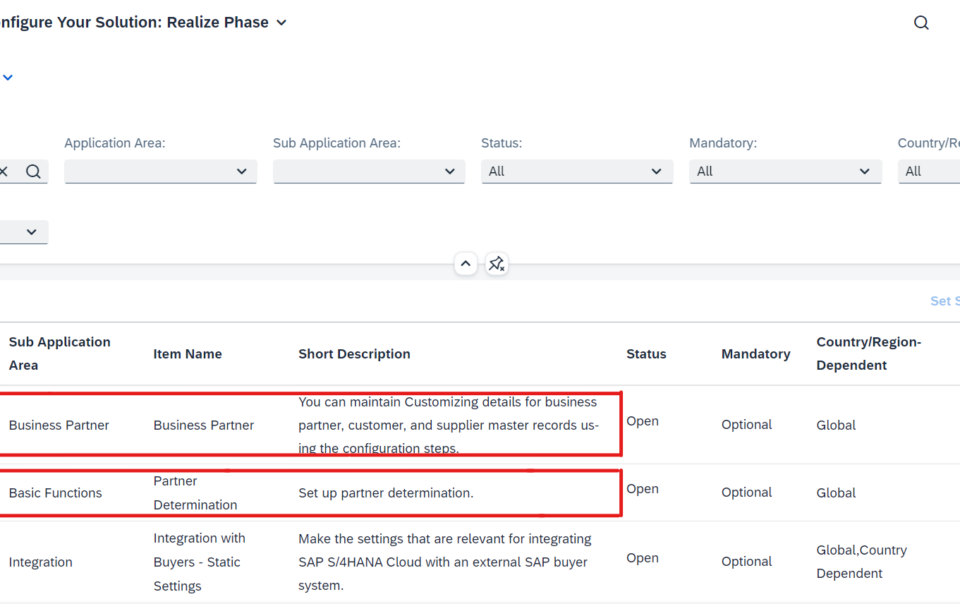960x604 pixels.
Task: Click Open status of Integration row
Action: pos(642,558)
